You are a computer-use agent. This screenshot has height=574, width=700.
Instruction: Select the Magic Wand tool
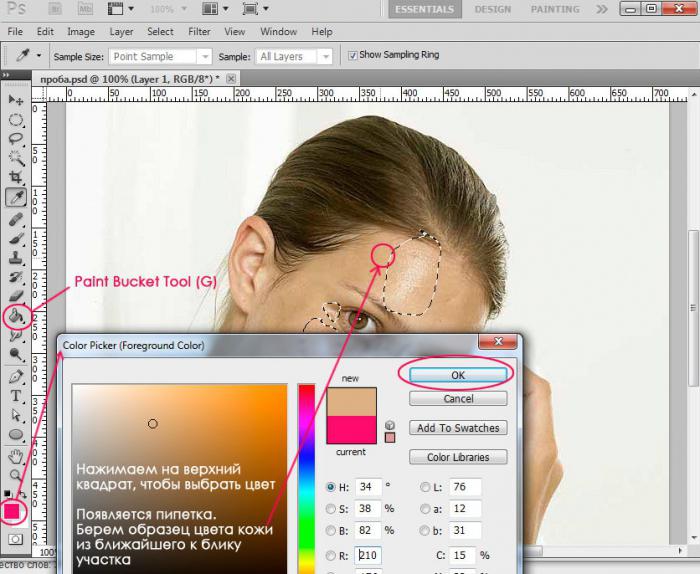[x=16, y=158]
